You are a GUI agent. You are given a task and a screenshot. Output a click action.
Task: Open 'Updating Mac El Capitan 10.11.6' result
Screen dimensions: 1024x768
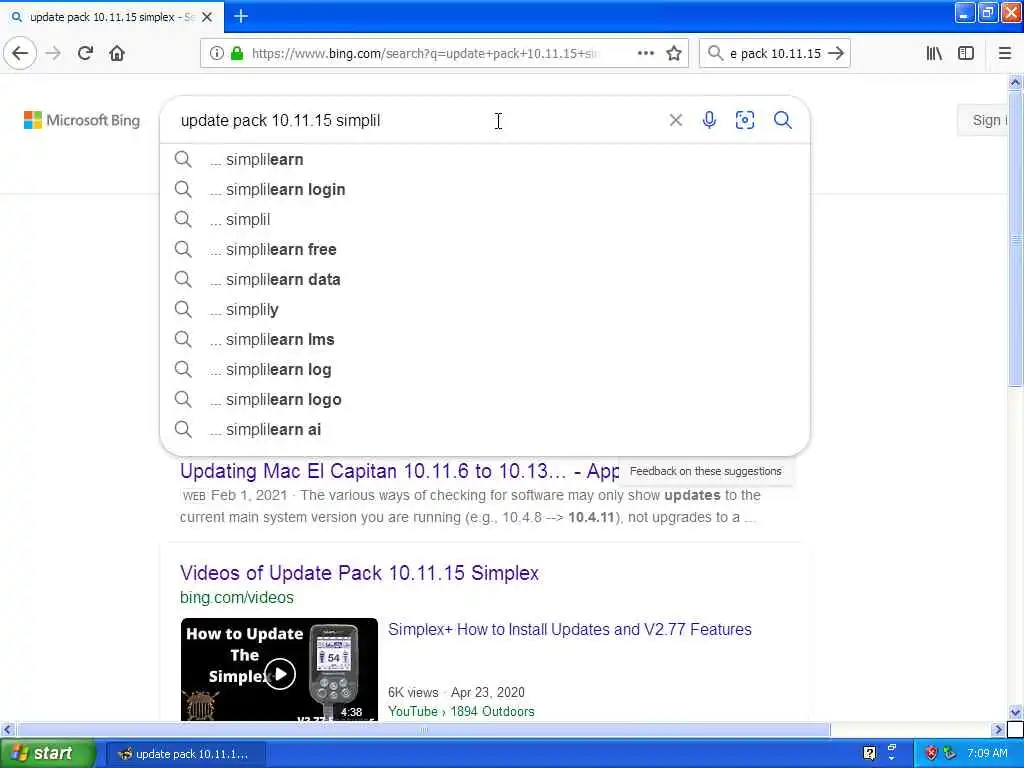[399, 471]
